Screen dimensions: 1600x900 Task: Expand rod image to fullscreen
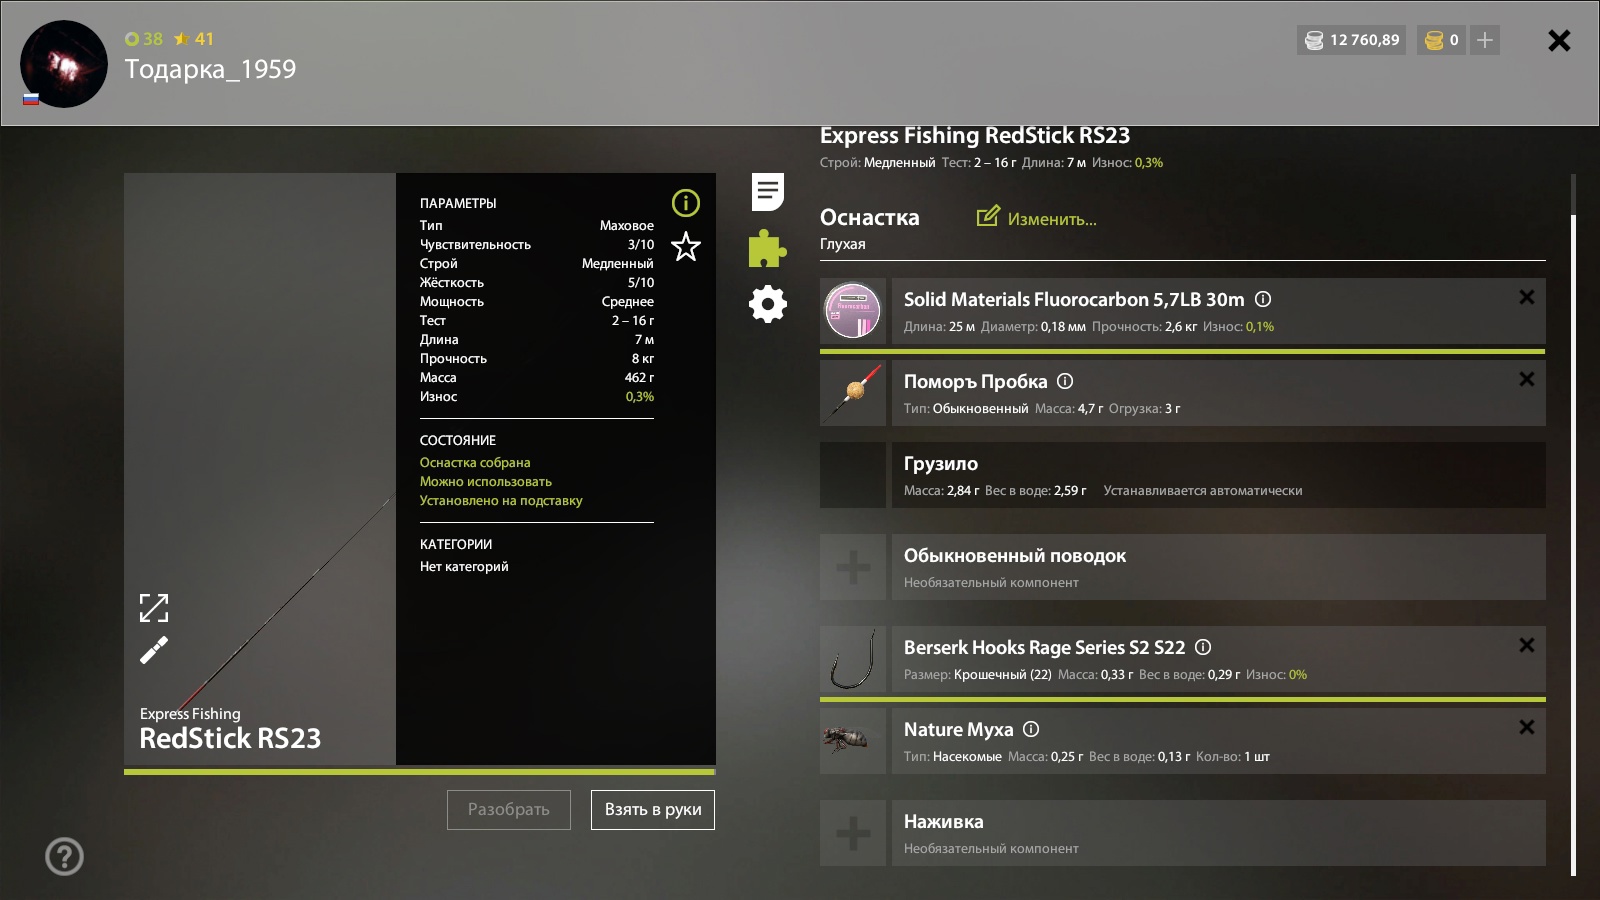point(154,608)
